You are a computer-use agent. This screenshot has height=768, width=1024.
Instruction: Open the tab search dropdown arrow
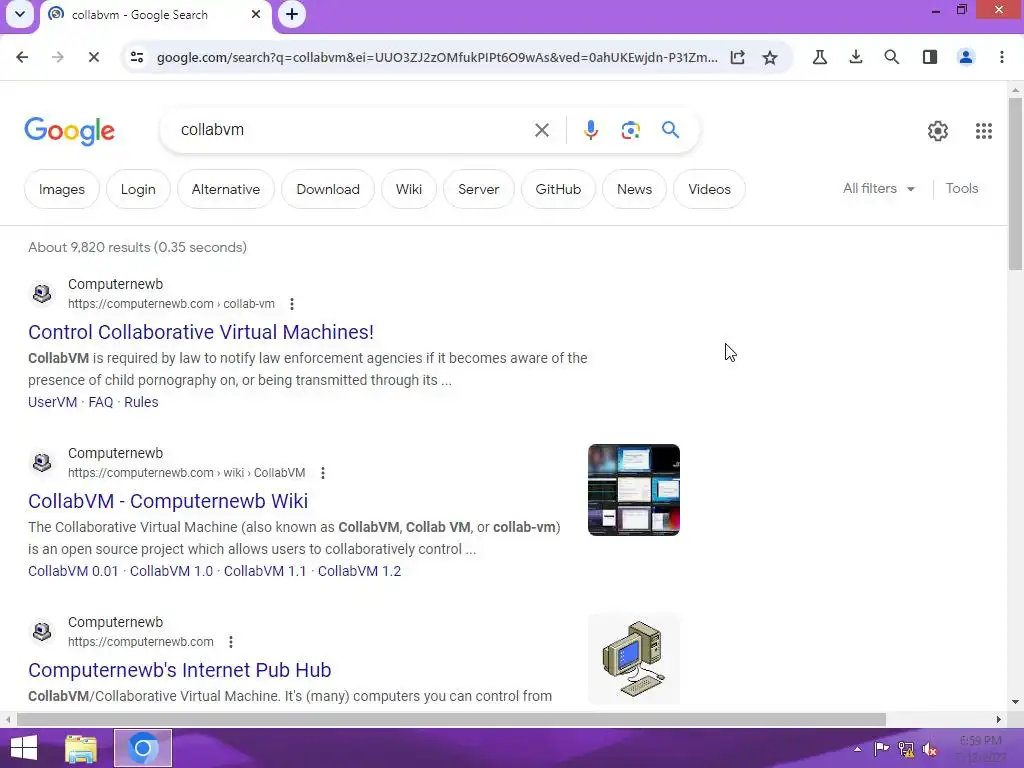tap(20, 14)
